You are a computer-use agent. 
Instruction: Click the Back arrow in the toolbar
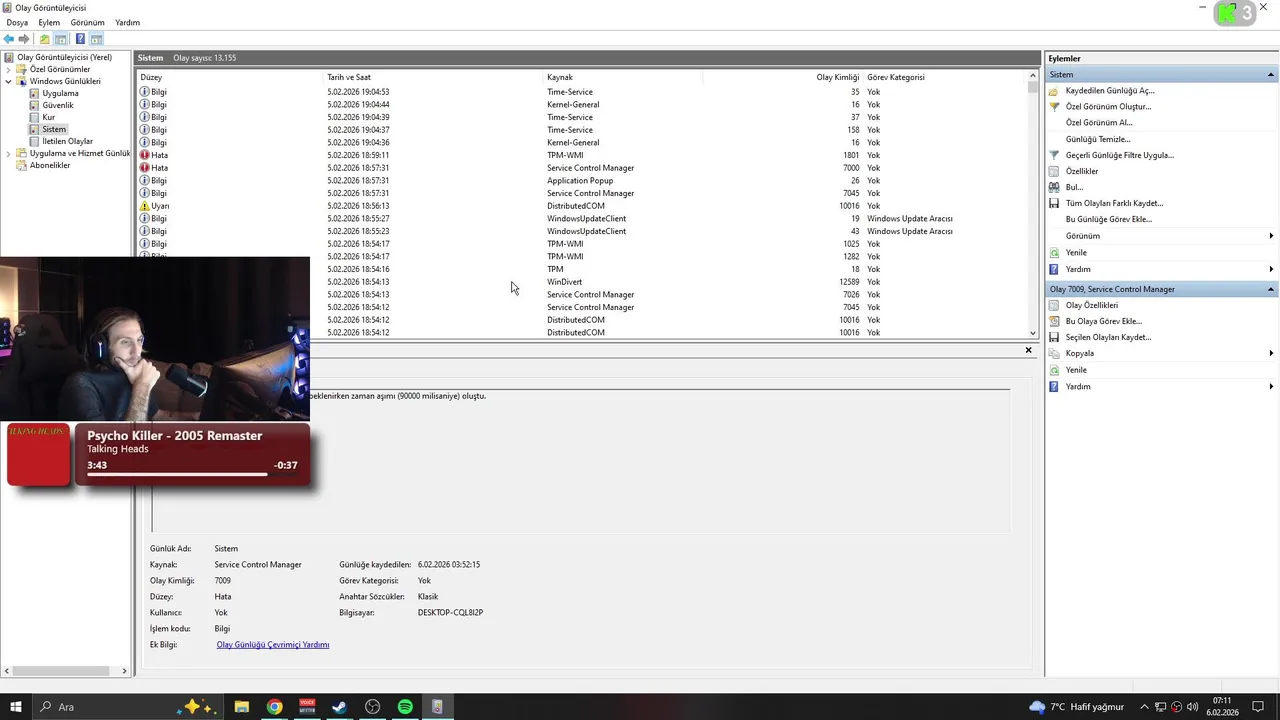[x=9, y=39]
